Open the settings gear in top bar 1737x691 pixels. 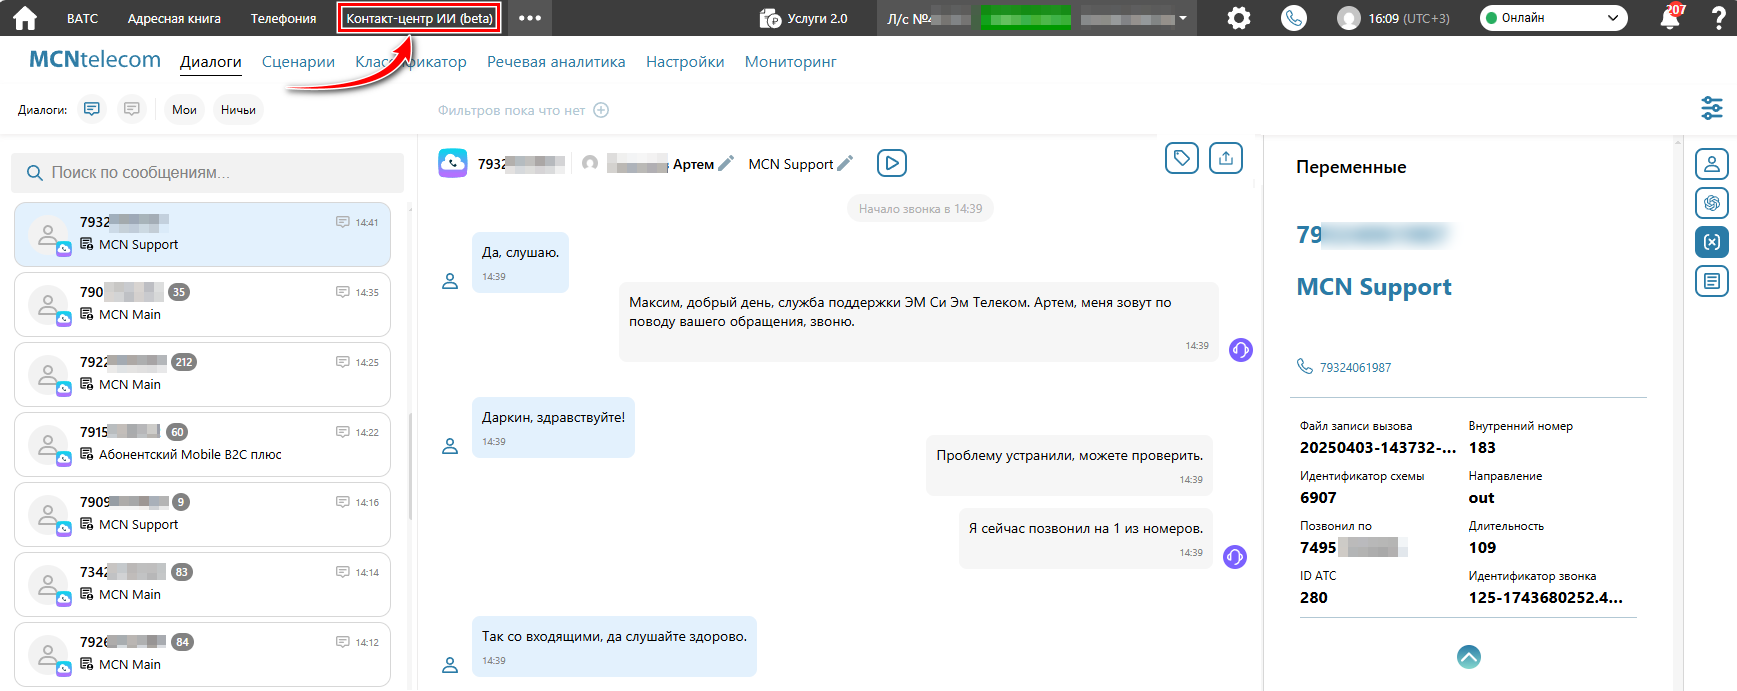tap(1238, 18)
